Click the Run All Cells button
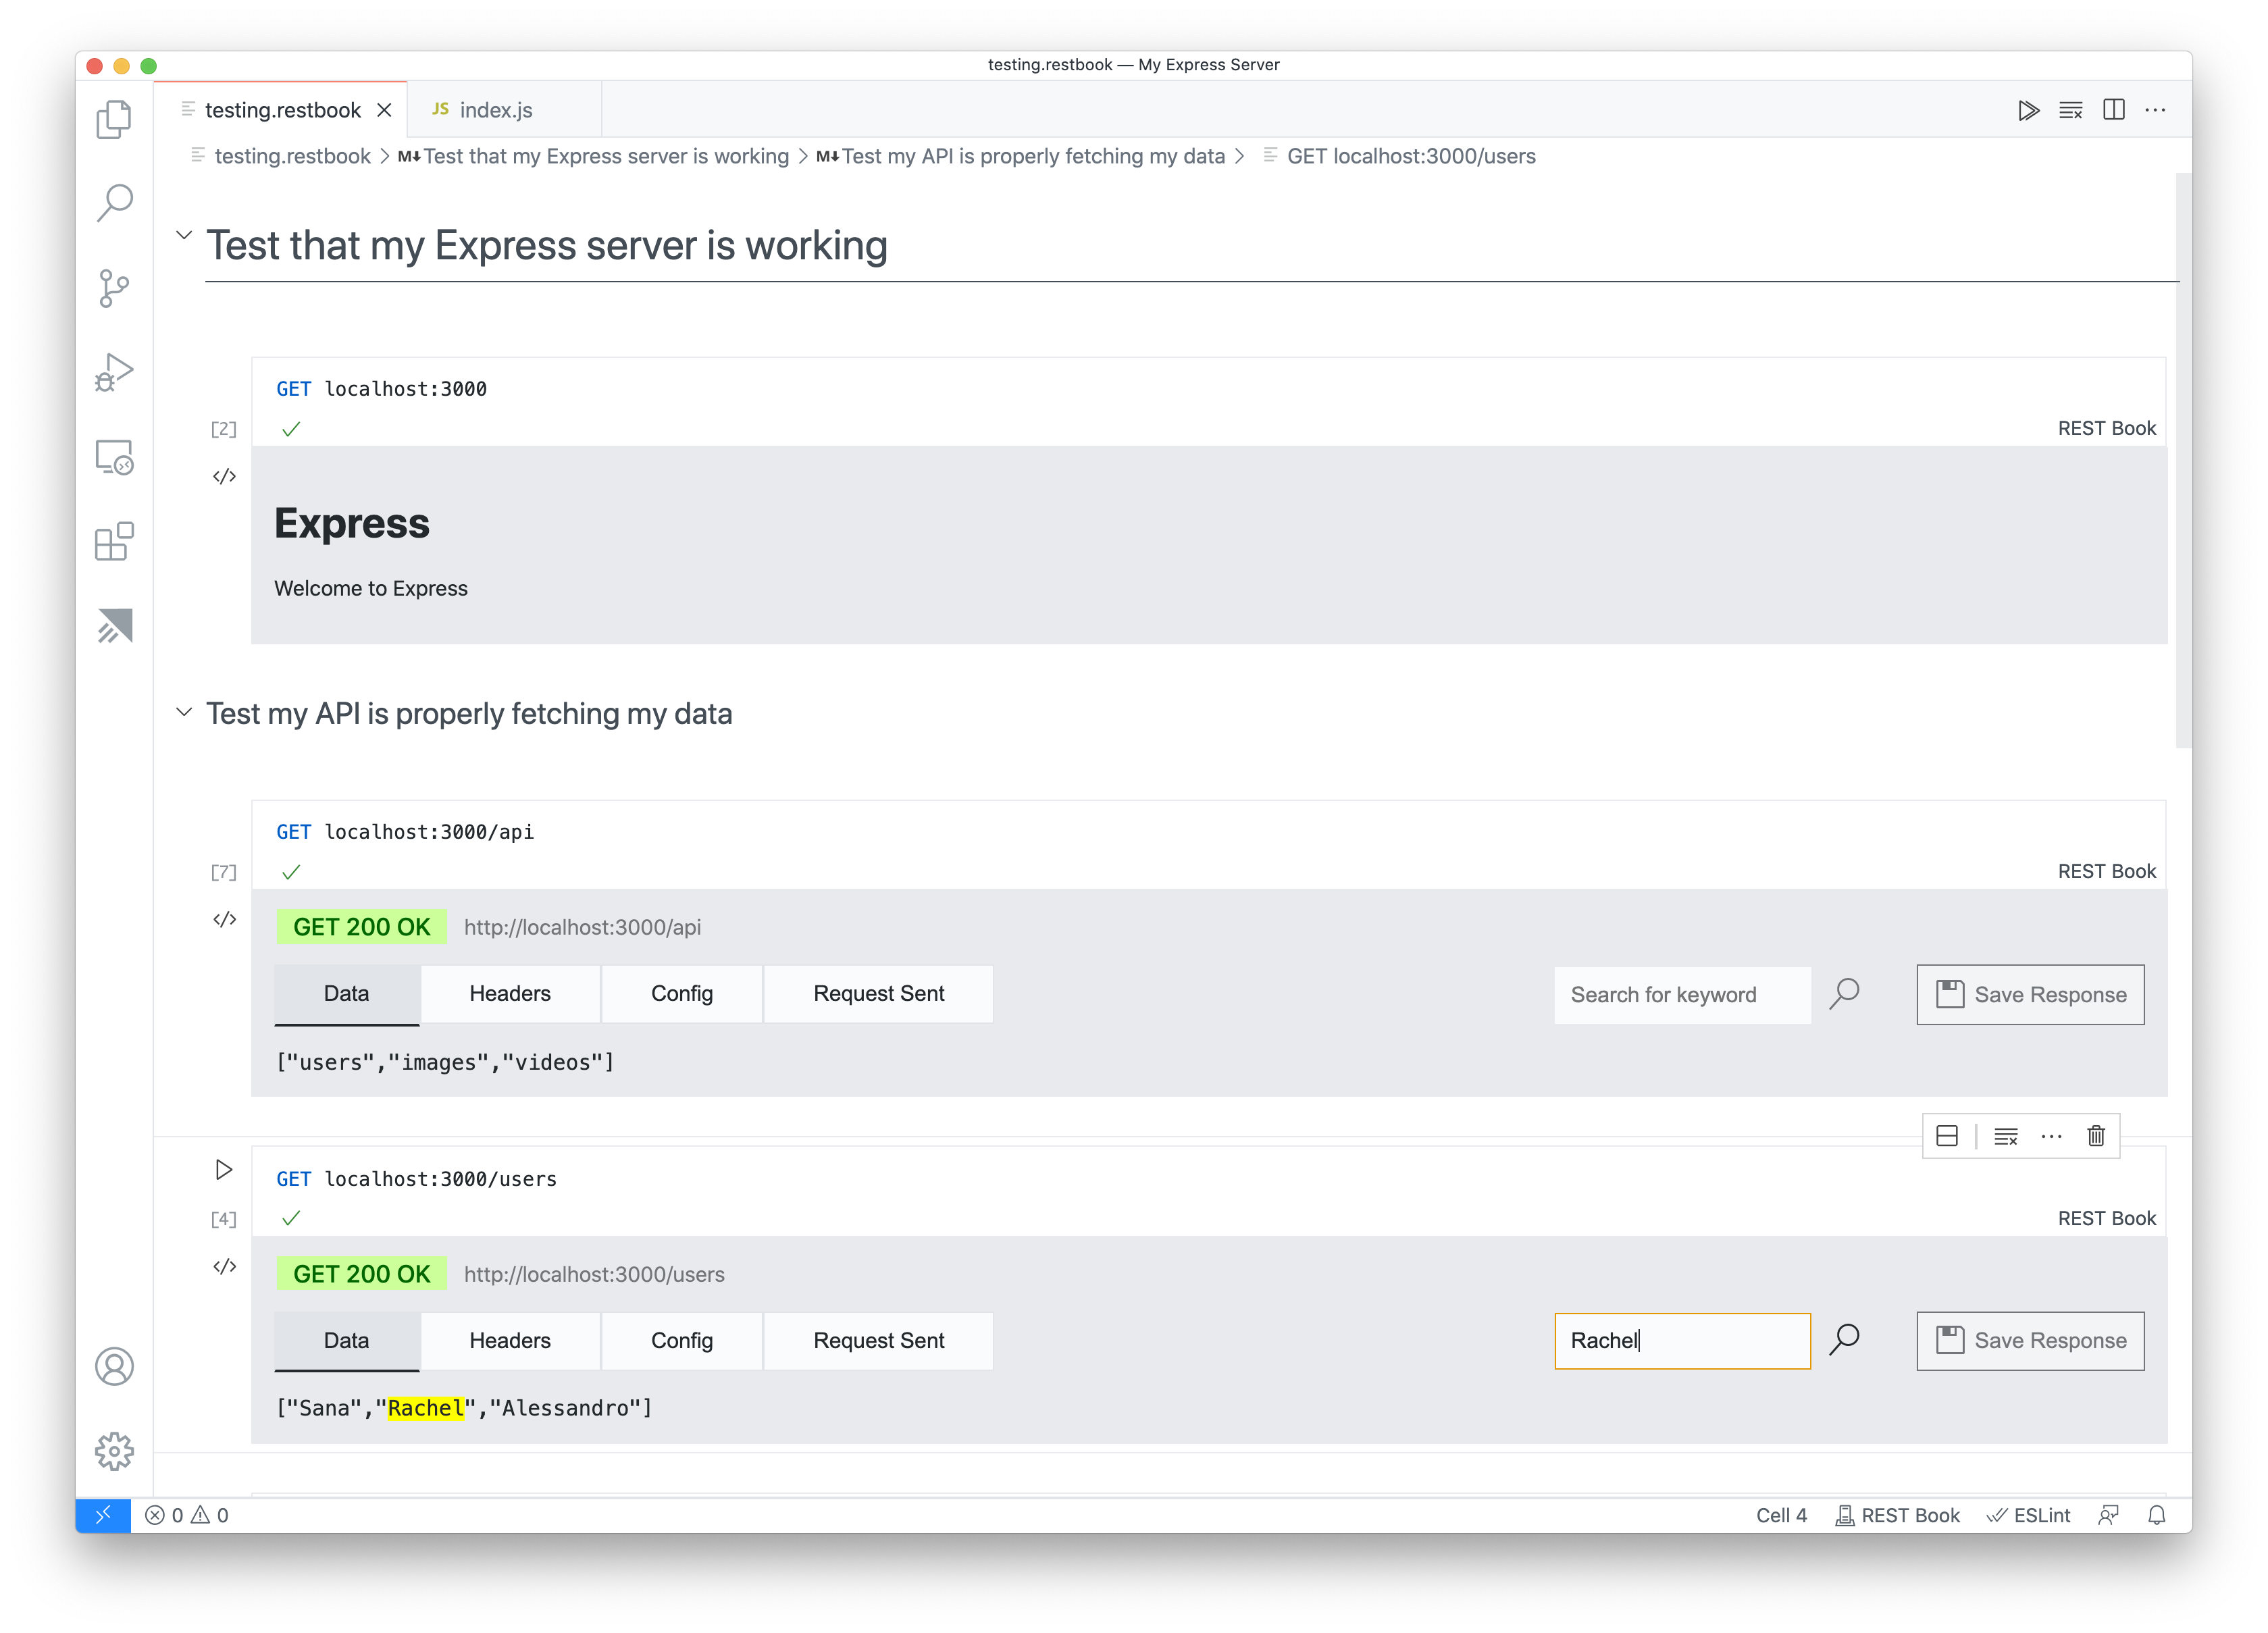This screenshot has height=1633, width=2268. pos(2025,109)
